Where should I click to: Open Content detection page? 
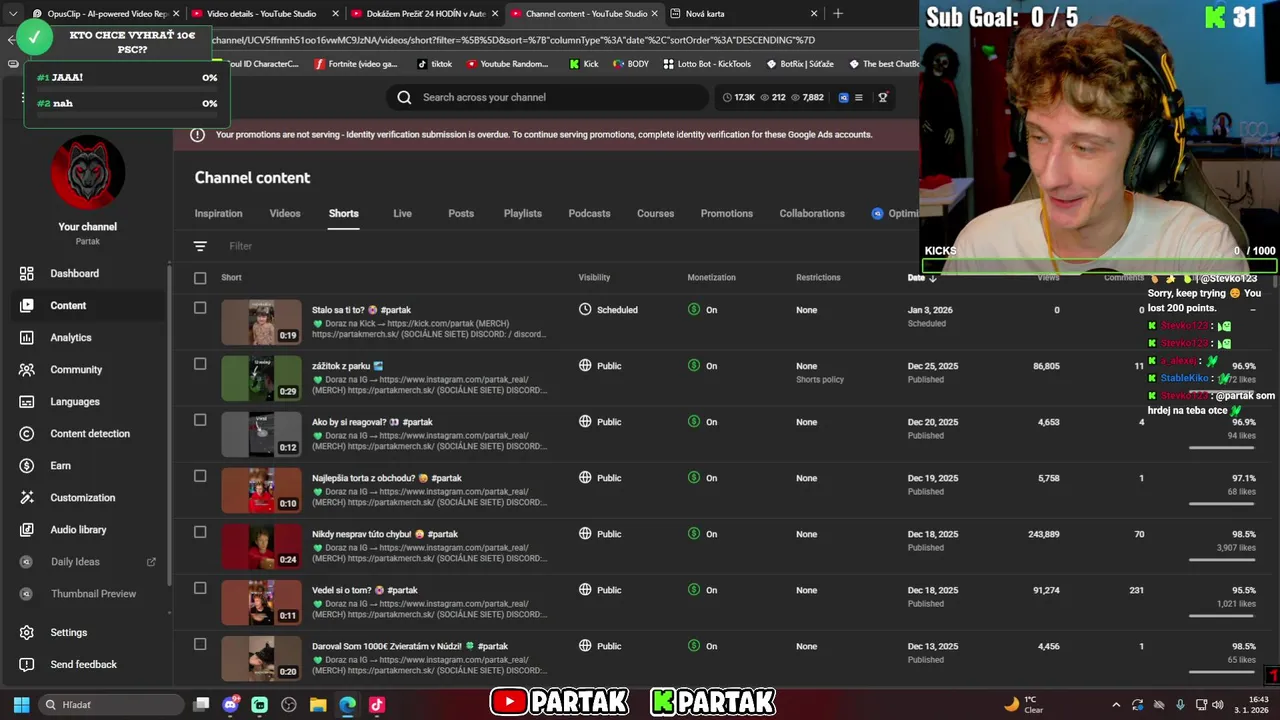pos(90,433)
